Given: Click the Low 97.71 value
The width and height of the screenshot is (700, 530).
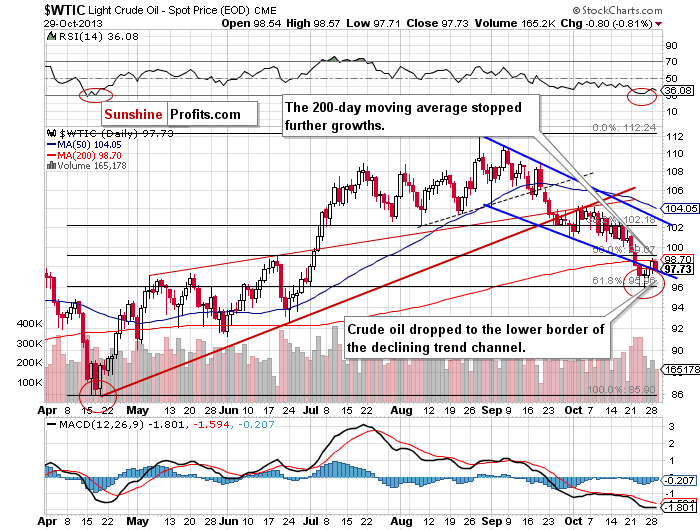Looking at the screenshot, I should [x=373, y=24].
